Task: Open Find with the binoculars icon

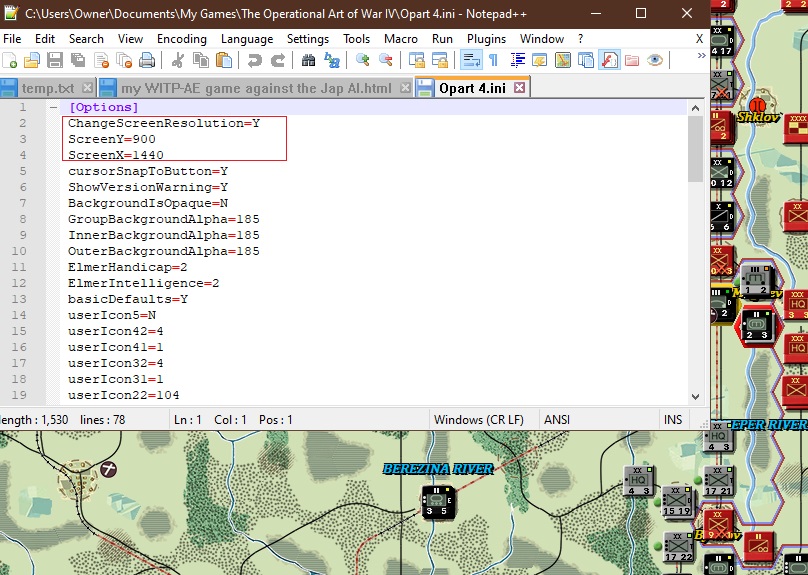Action: [x=308, y=60]
